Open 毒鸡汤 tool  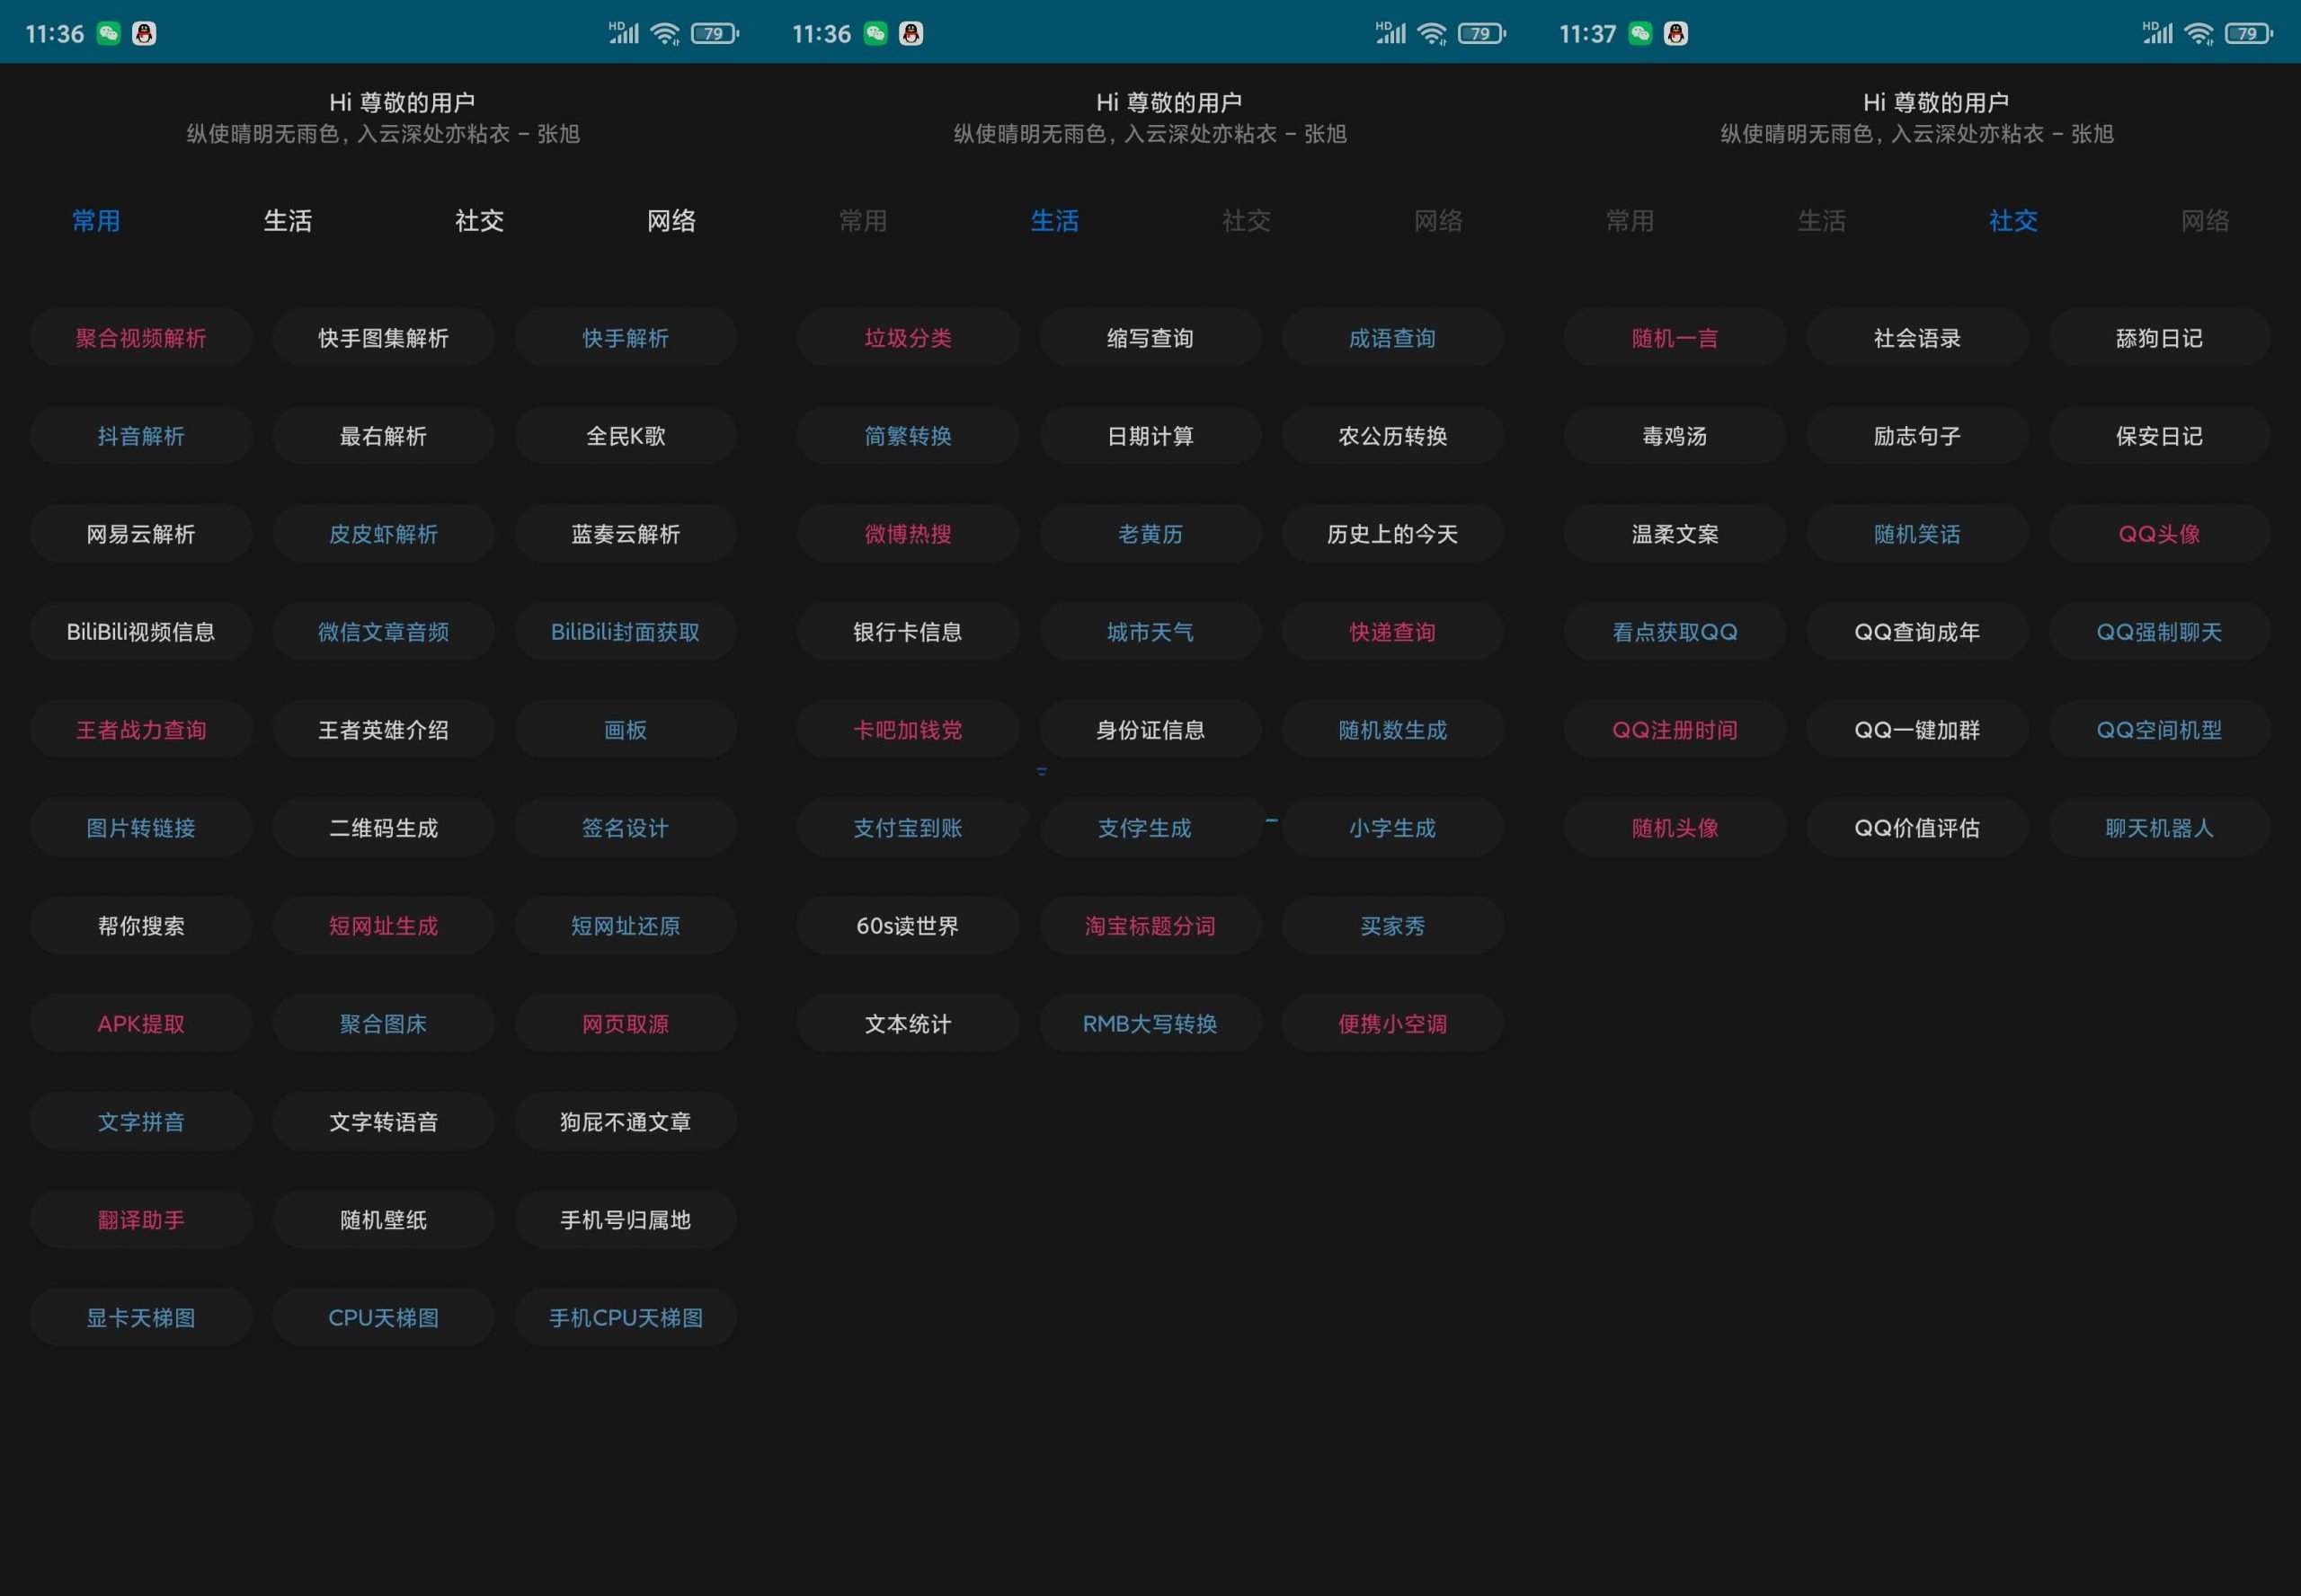click(x=1675, y=436)
